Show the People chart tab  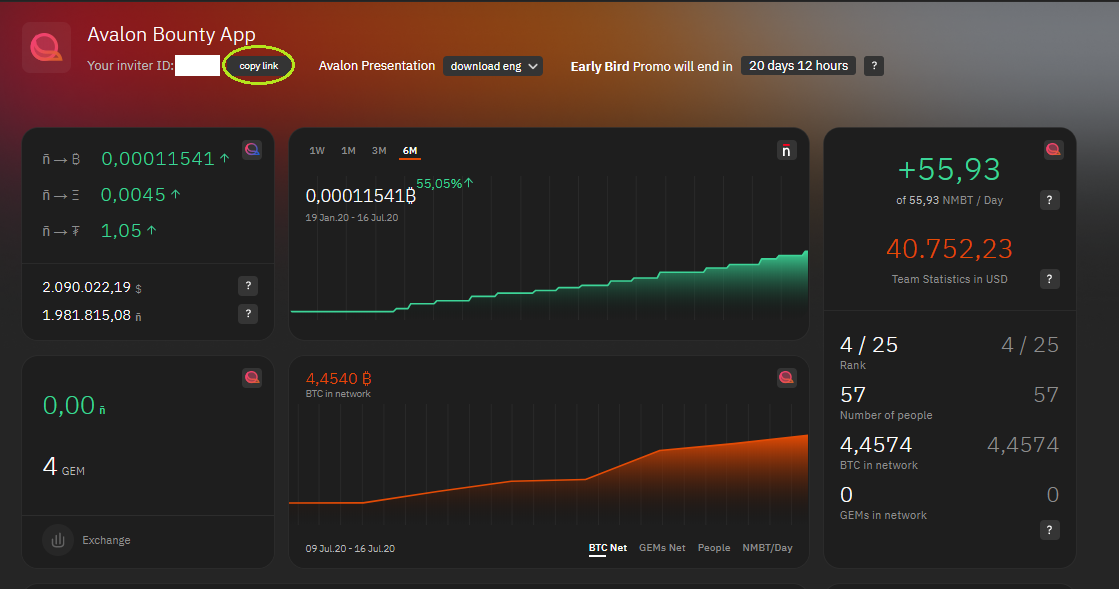[x=714, y=548]
